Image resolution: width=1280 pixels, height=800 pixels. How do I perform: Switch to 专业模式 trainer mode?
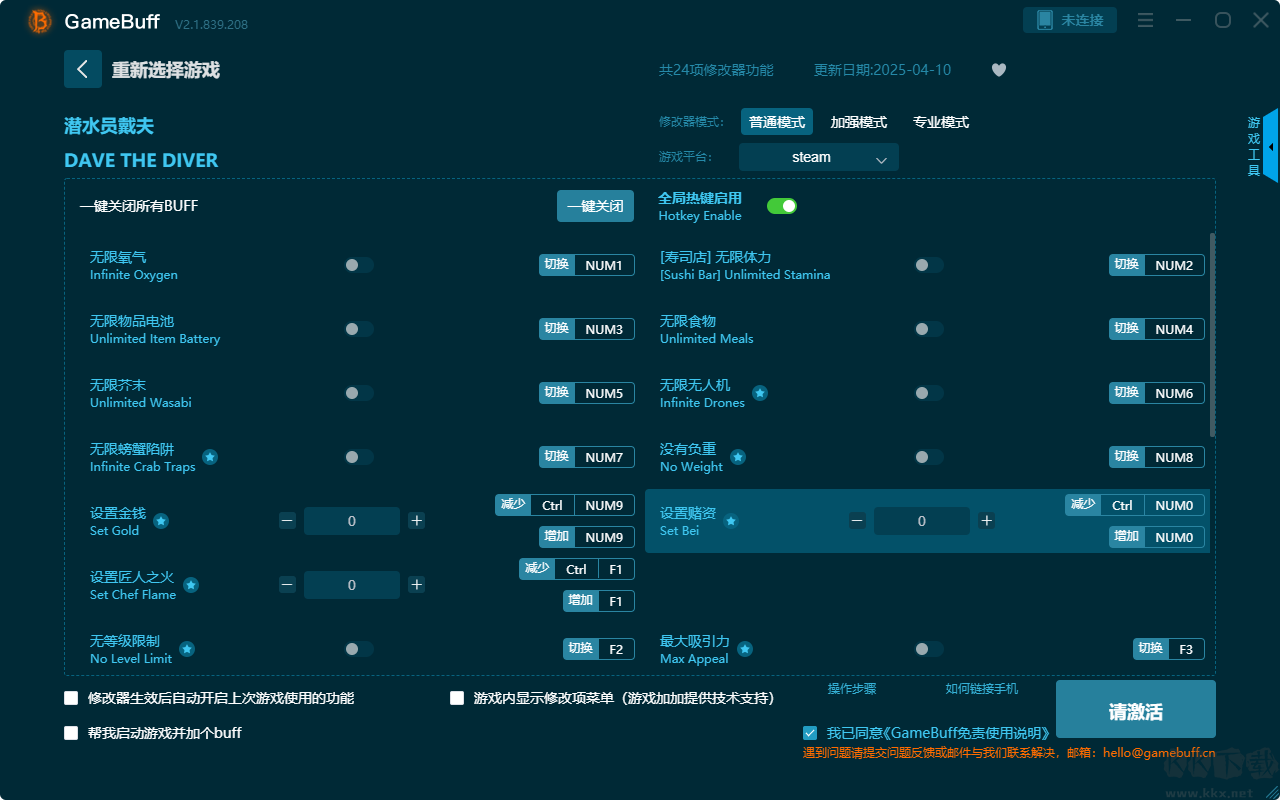pyautogui.click(x=941, y=122)
